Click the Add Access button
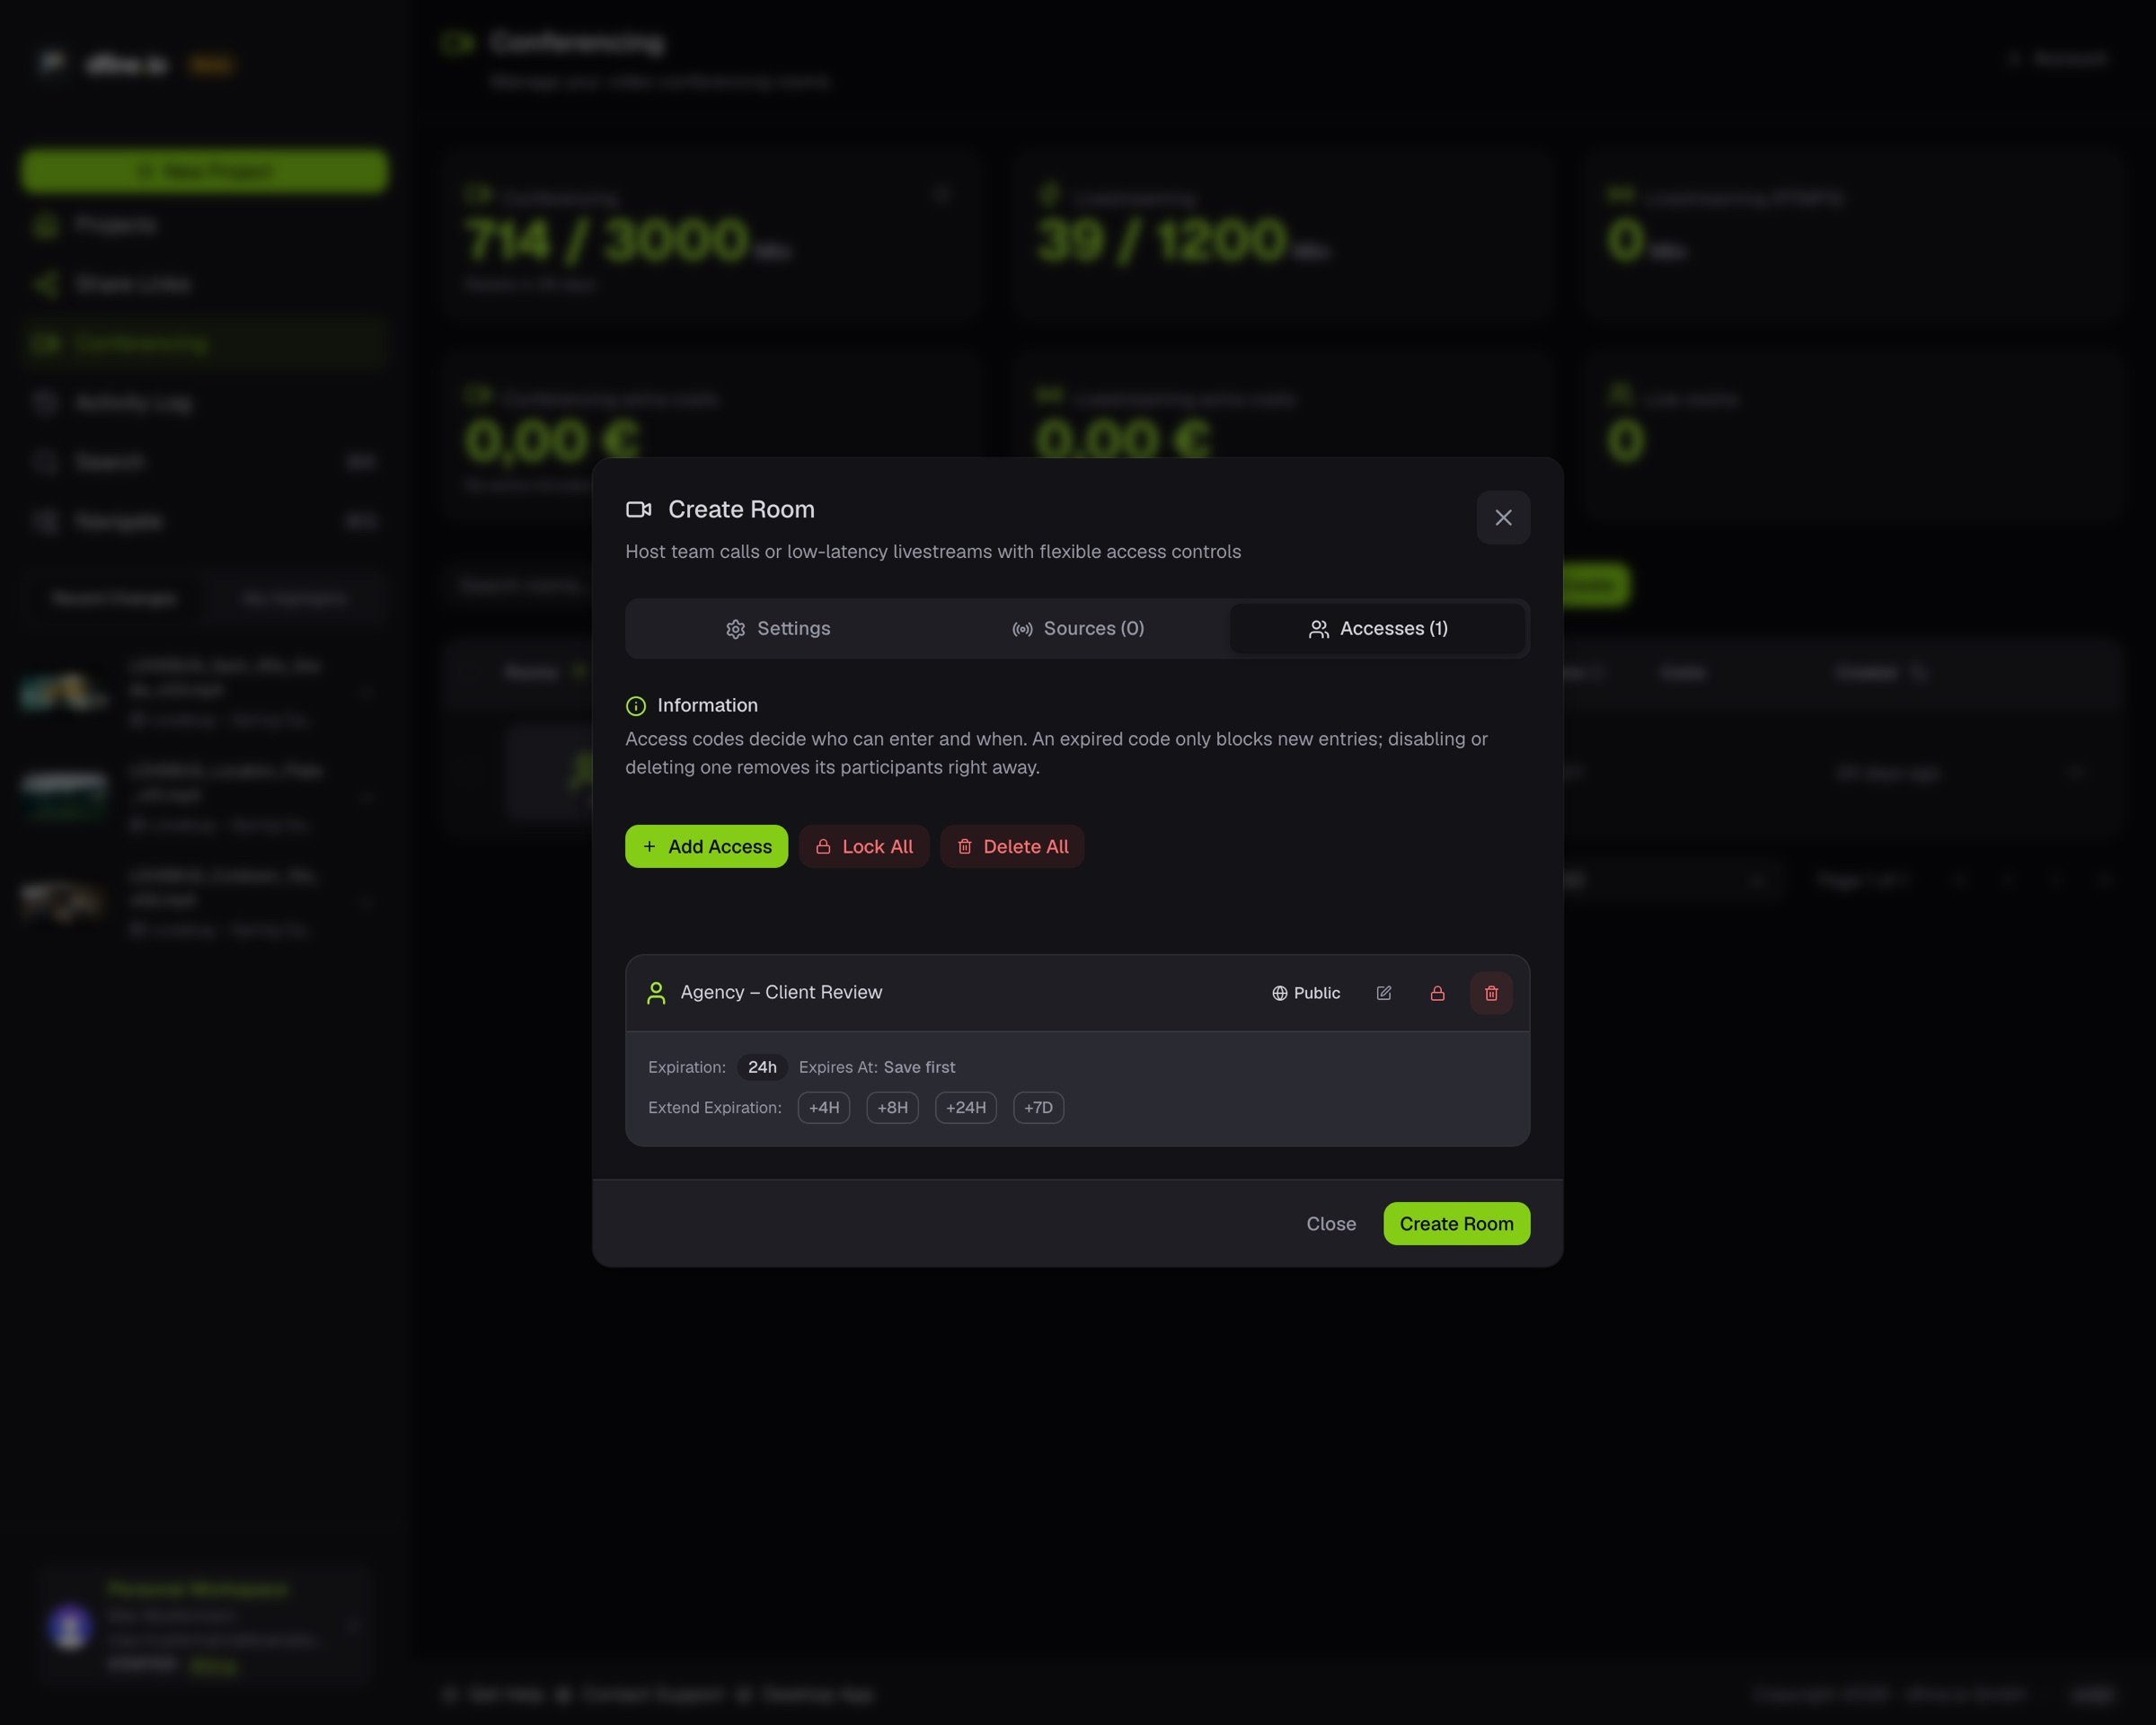The width and height of the screenshot is (2156, 1725). tap(706, 846)
